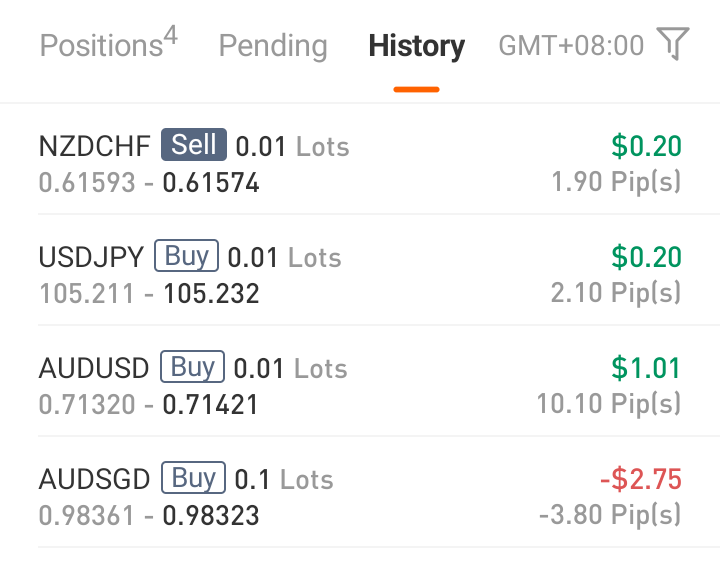The image size is (720, 561).
Task: Click the NZDCHF $0.20 profit amount
Action: click(x=646, y=146)
